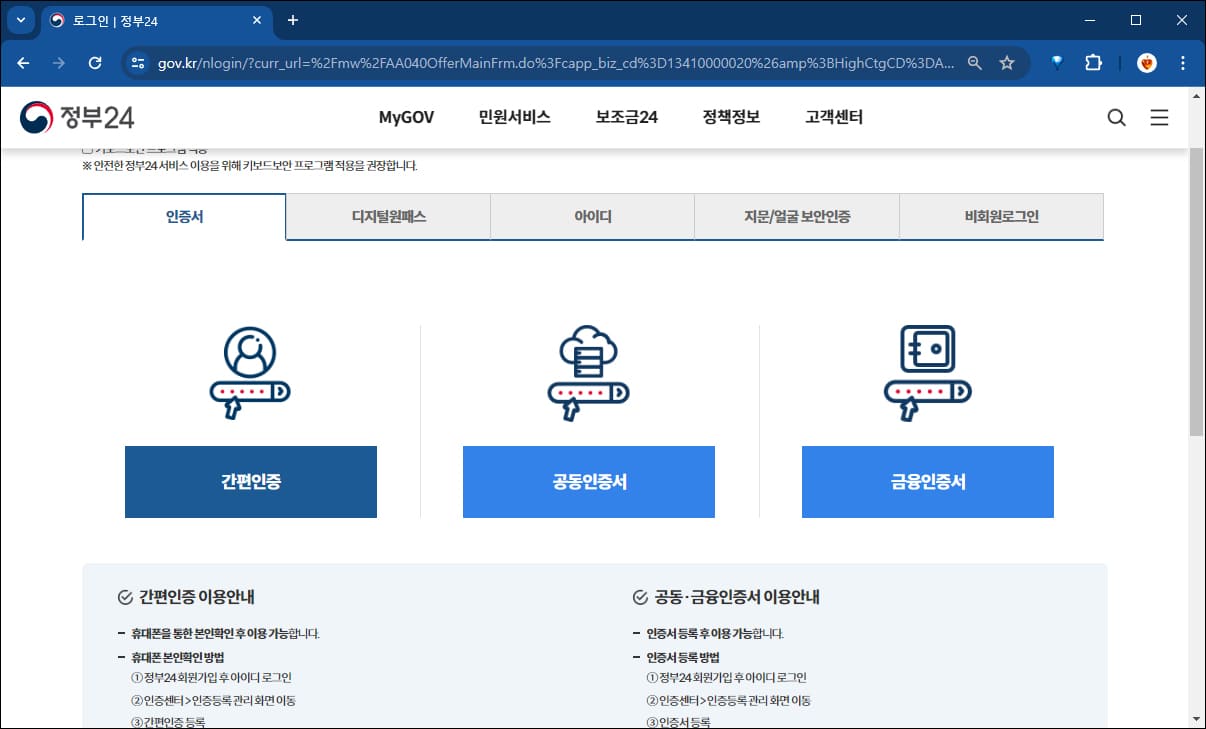Click the vault icon above 금융인증서

pos(927,370)
